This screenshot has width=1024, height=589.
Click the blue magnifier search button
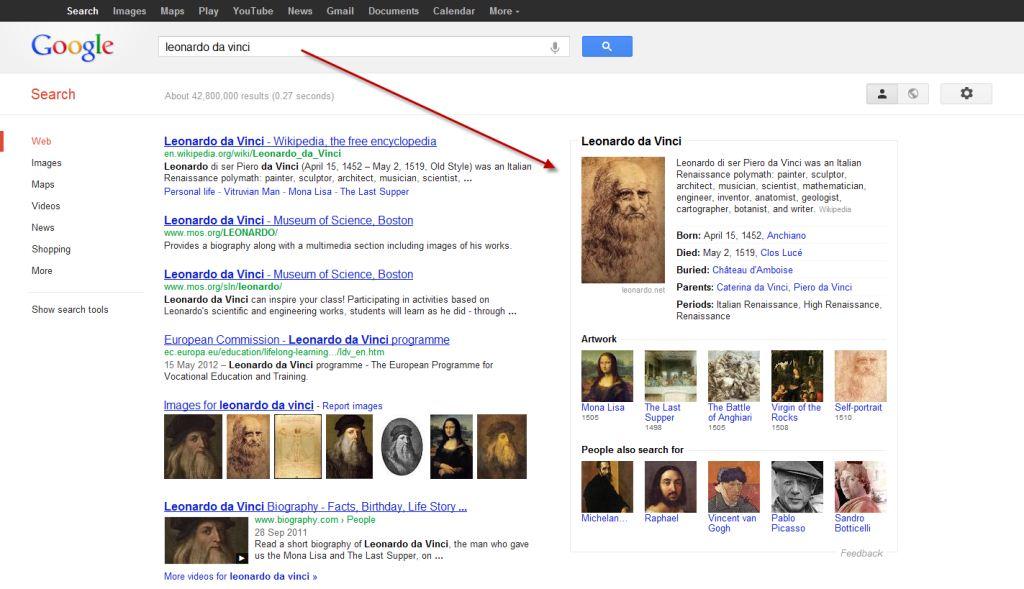coord(607,46)
